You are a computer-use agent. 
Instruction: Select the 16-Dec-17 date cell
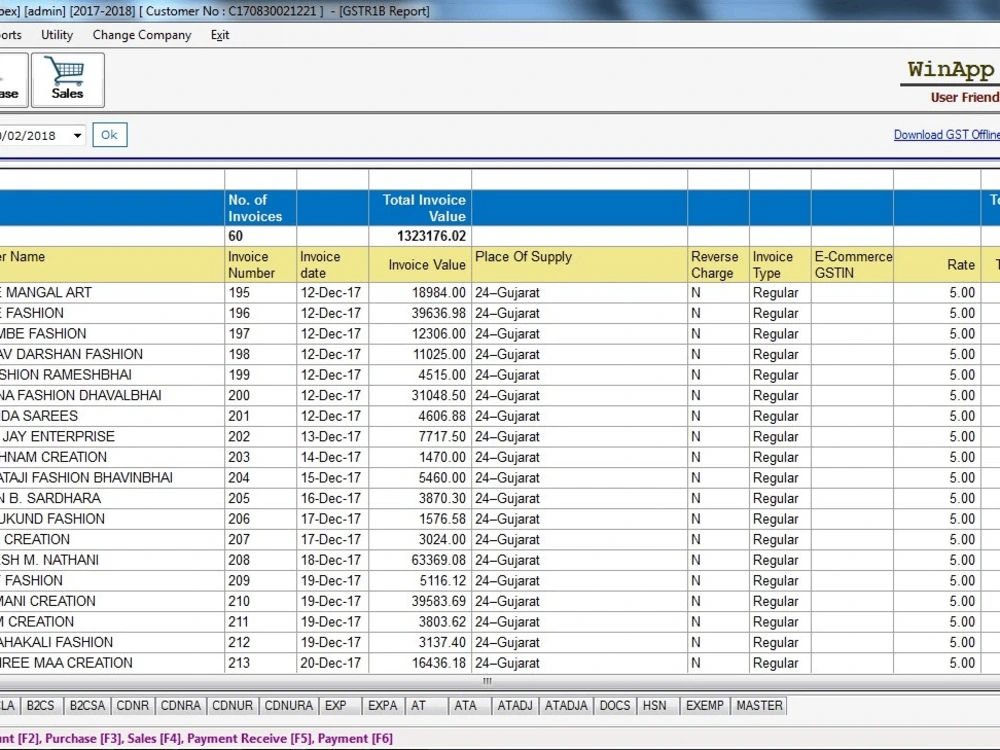coord(332,498)
